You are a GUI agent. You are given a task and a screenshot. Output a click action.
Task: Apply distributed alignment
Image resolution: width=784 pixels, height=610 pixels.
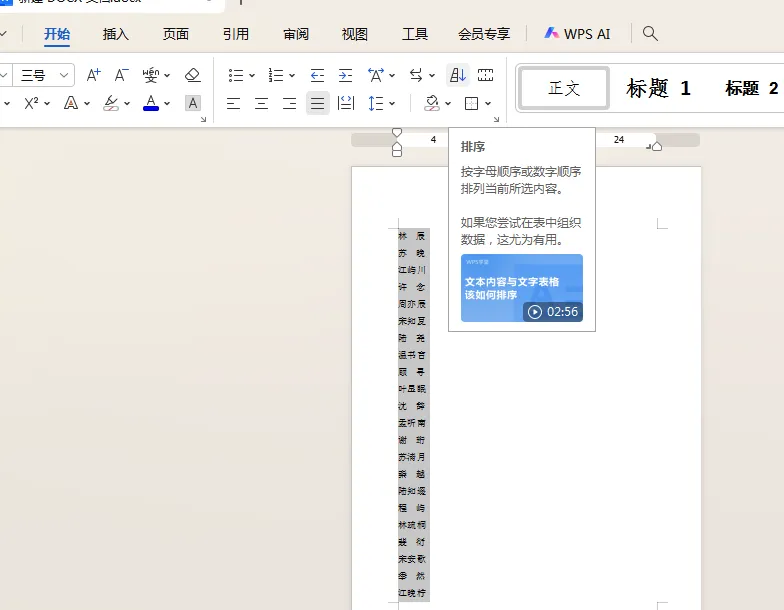(x=346, y=104)
